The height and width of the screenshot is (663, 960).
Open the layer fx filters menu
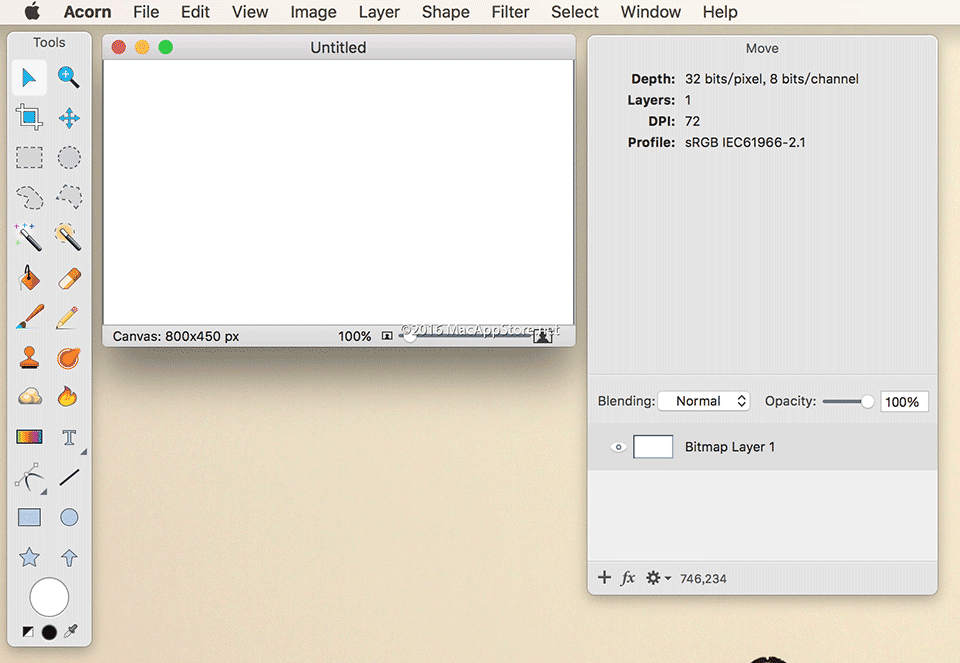coord(628,578)
